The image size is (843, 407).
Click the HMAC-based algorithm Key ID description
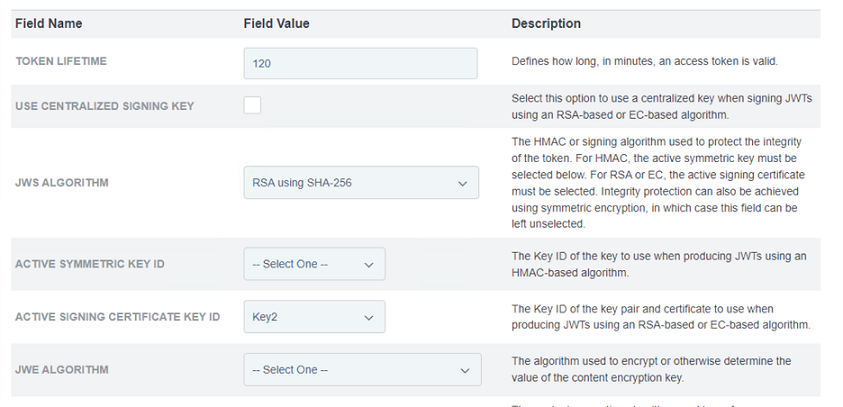(x=659, y=264)
